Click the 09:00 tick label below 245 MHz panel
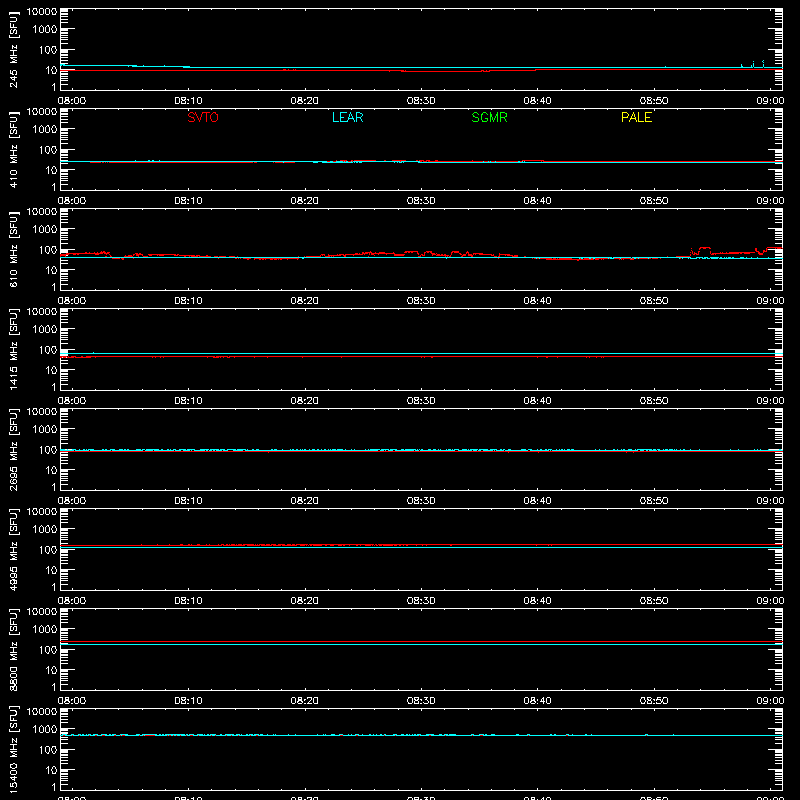Viewport: 800px width, 800px height. (770, 101)
